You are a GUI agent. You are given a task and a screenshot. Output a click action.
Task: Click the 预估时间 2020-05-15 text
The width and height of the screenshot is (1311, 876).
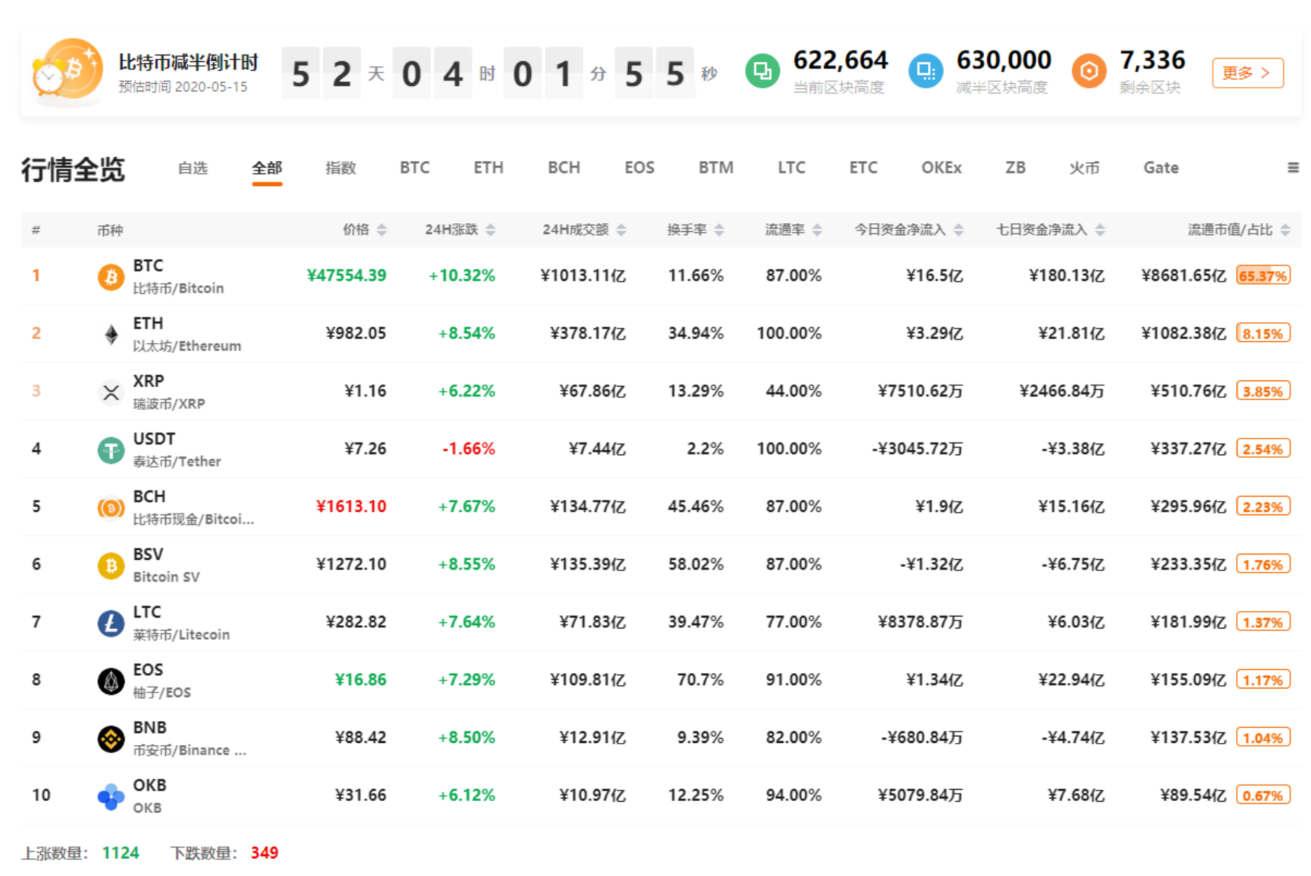click(183, 87)
